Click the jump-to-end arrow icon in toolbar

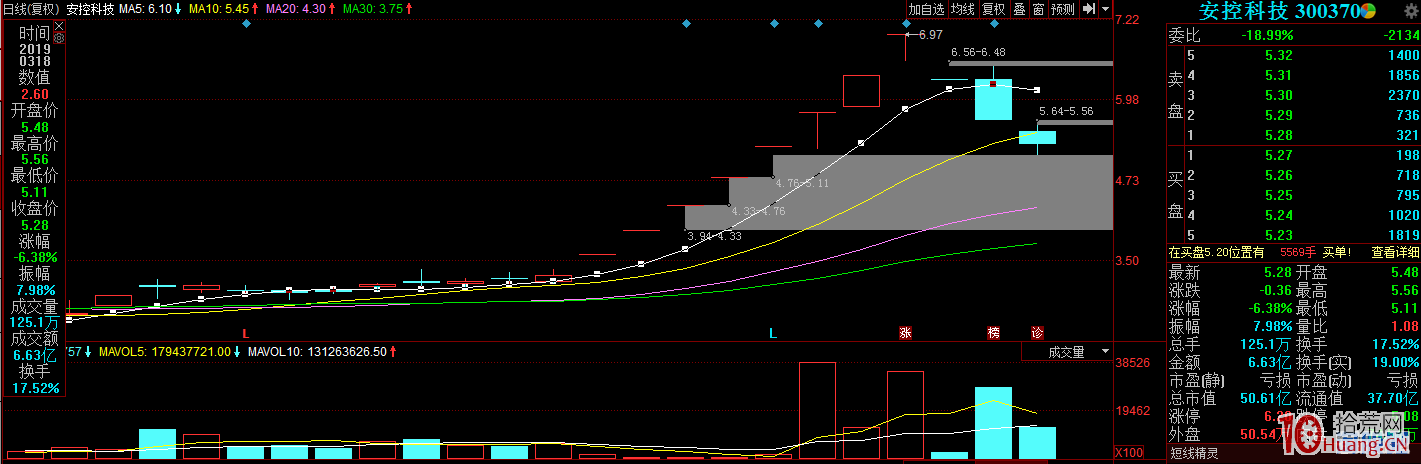1089,9
